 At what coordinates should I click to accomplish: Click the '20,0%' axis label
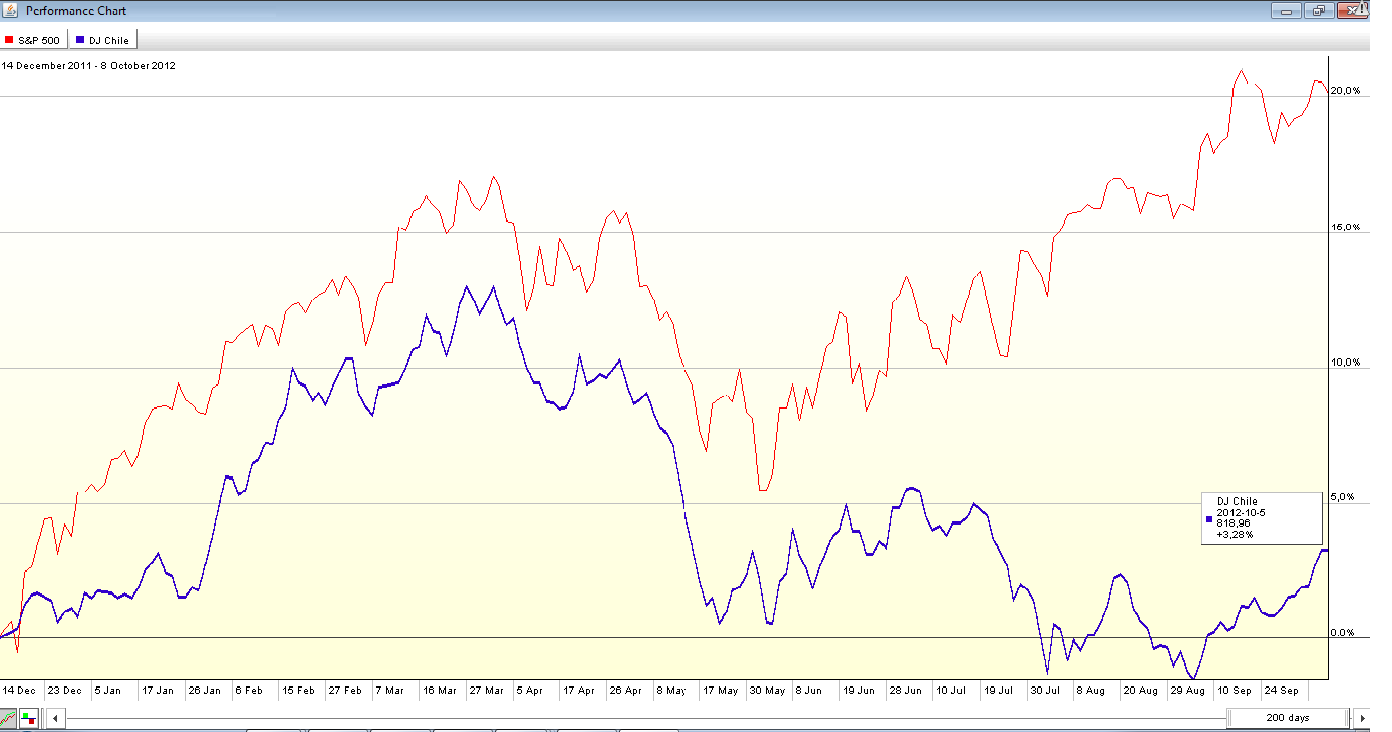(1345, 91)
